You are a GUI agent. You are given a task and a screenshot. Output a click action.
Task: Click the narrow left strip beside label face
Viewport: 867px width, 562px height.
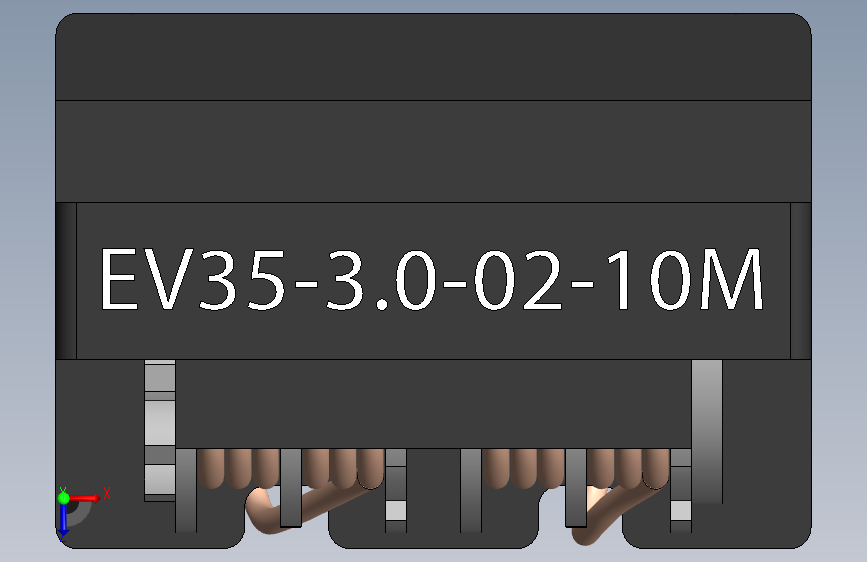click(66, 281)
